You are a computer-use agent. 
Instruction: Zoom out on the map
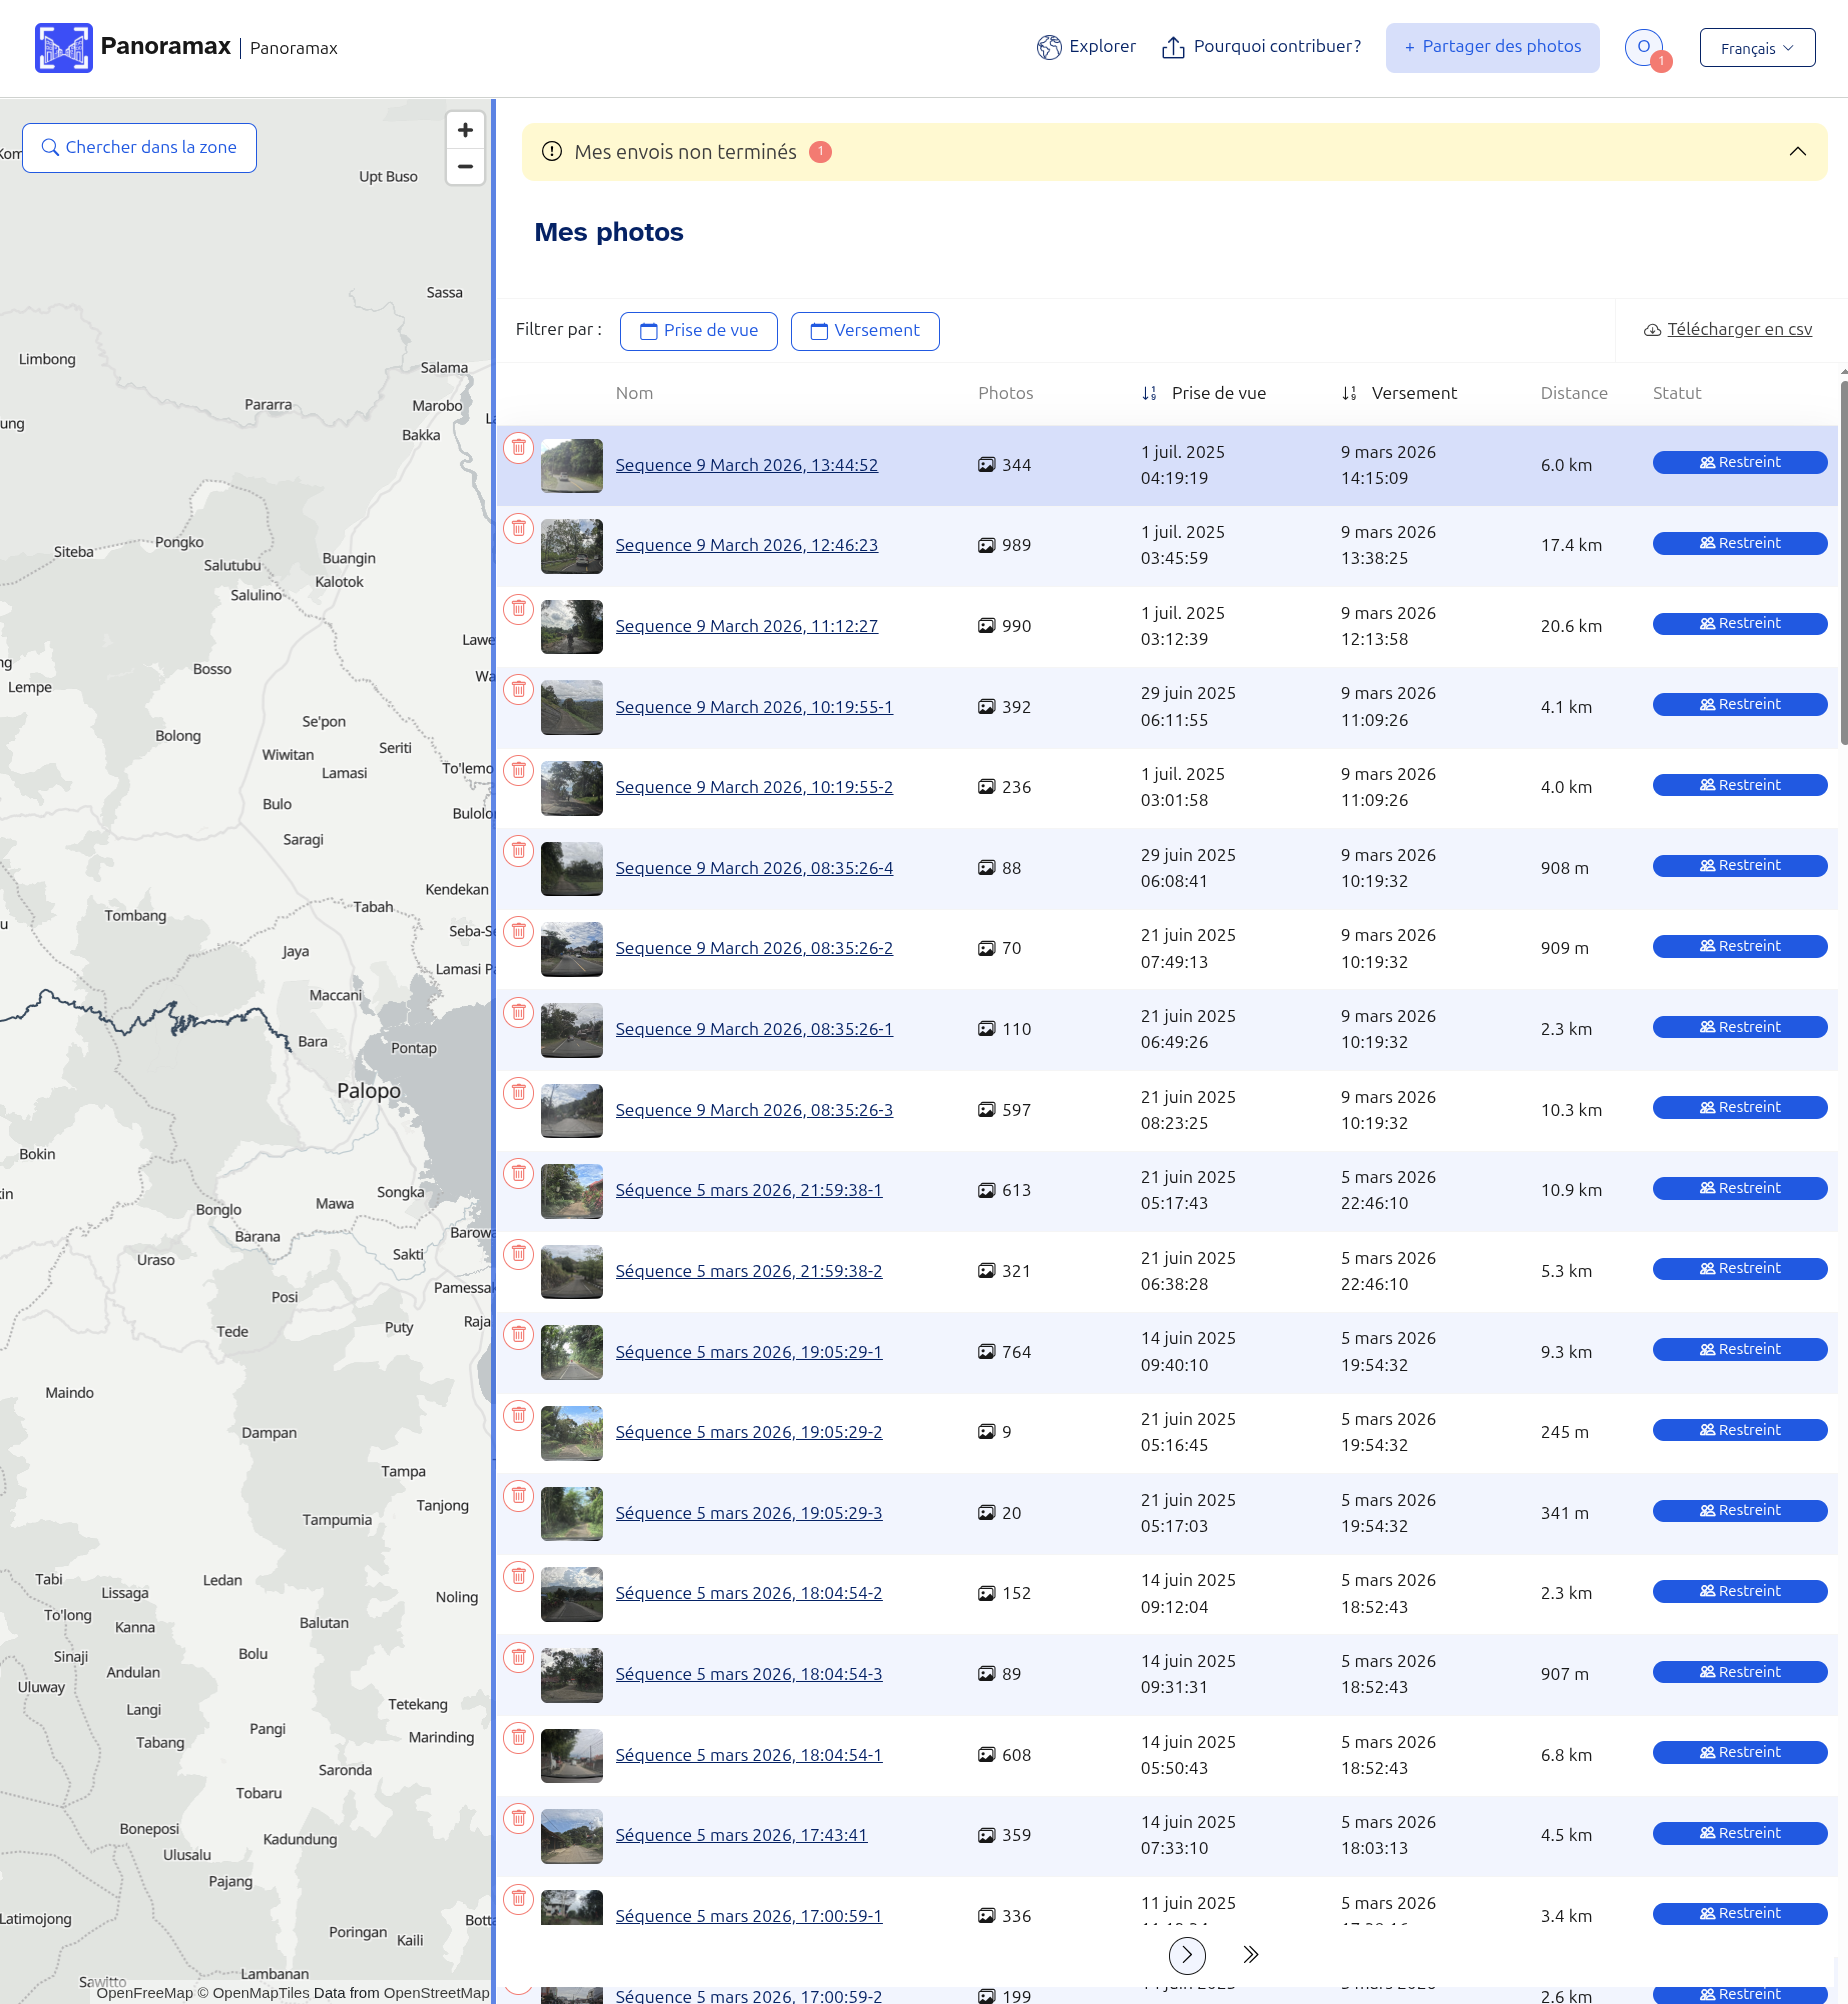(465, 167)
